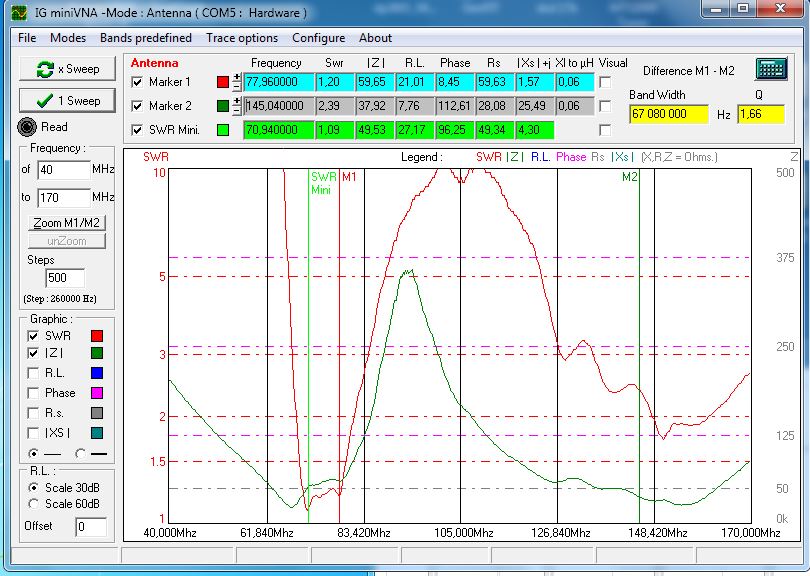
Task: Click the Marker 1 plus/minus stepper
Action: click(x=237, y=82)
